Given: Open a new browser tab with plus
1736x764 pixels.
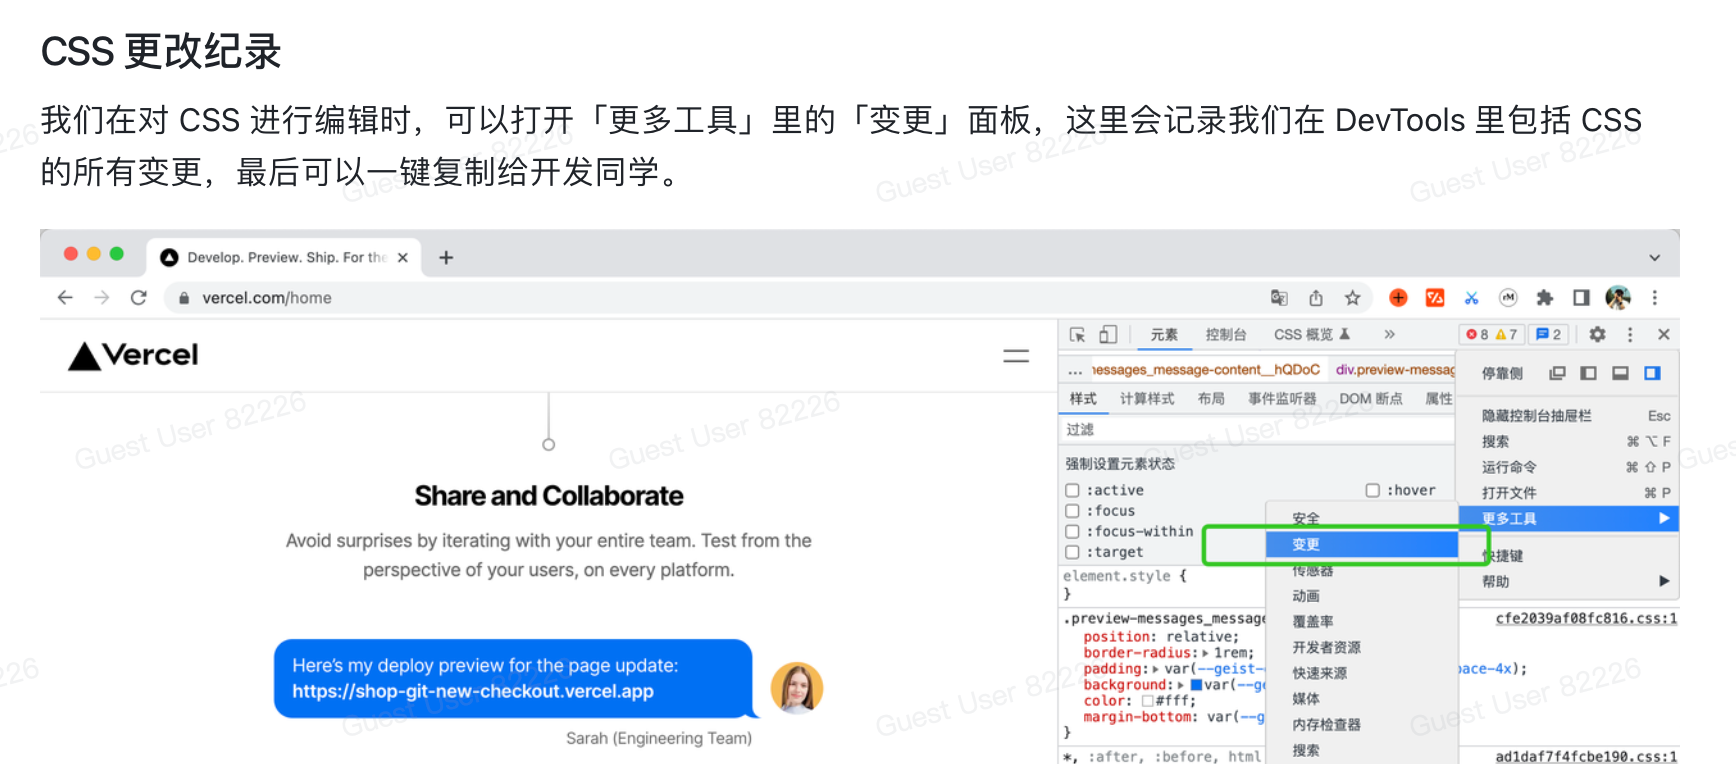Looking at the screenshot, I should coord(446,257).
